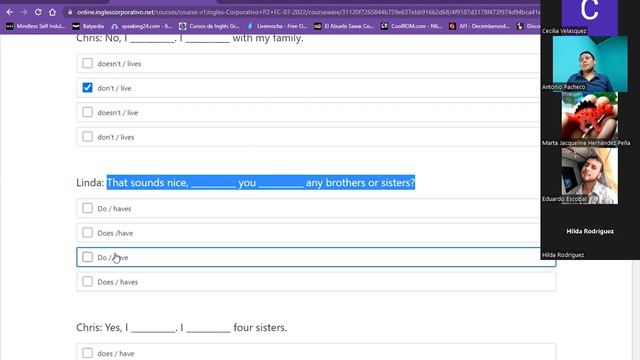
Task: Check the highlighted "Do / have" checkbox
Action: point(87,257)
